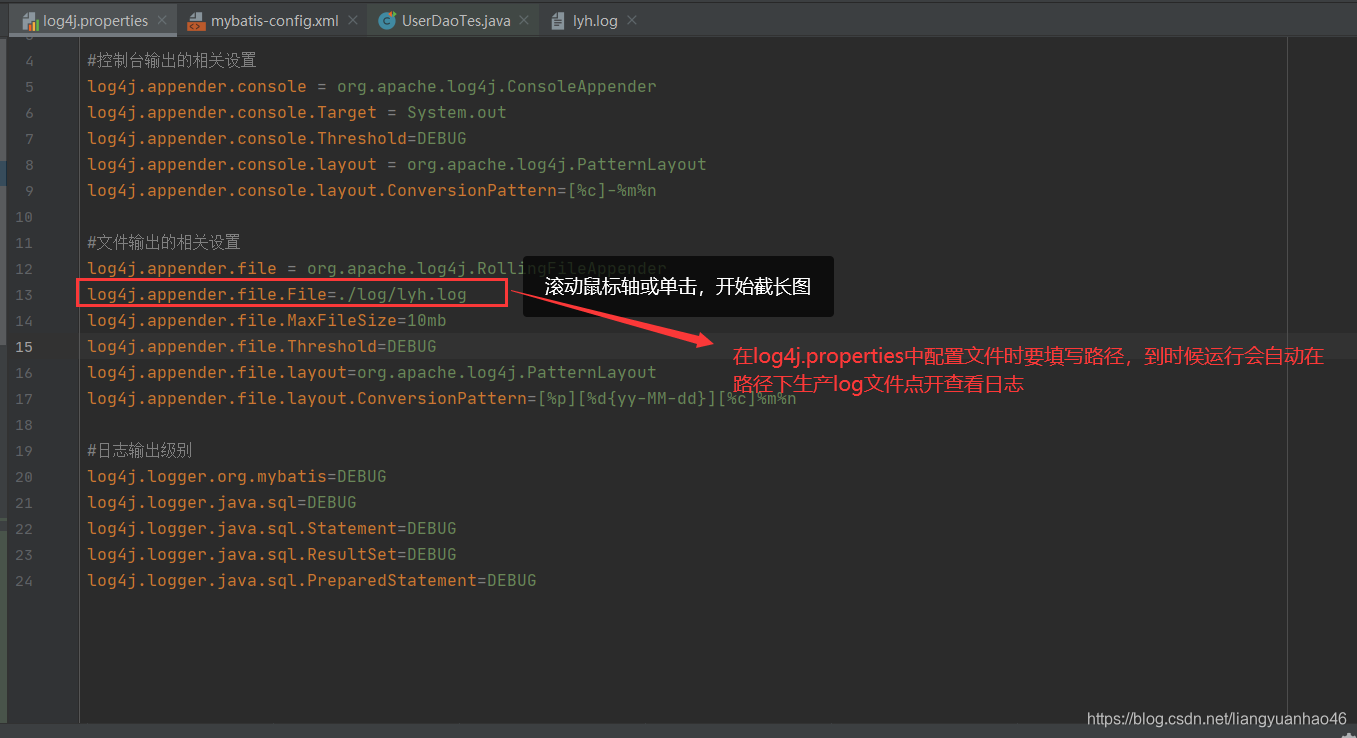Click the mybatis-config.xml file icon
Screen dimensions: 1357x738
click(x=197, y=21)
